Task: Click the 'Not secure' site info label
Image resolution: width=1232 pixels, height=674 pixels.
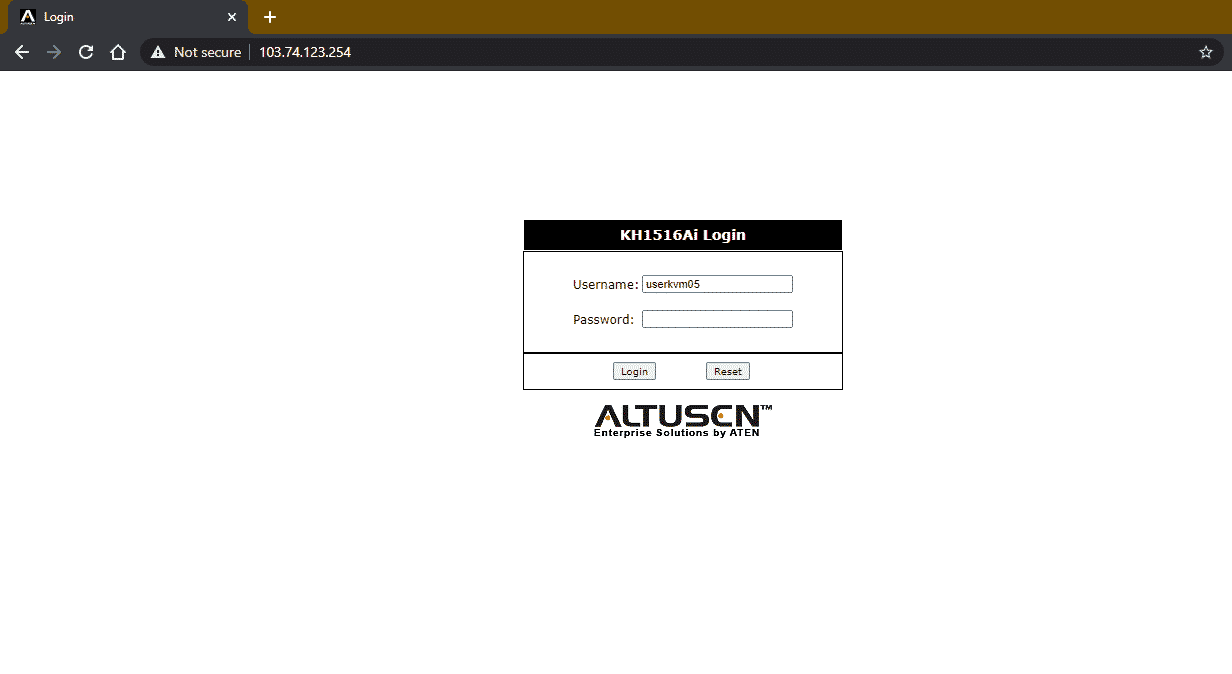Action: (207, 52)
